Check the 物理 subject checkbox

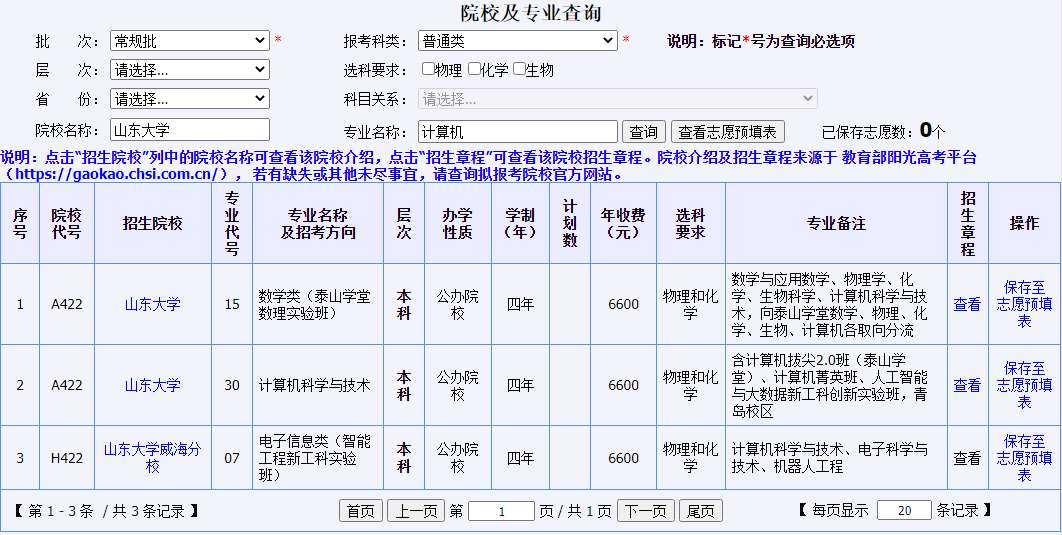click(x=428, y=70)
